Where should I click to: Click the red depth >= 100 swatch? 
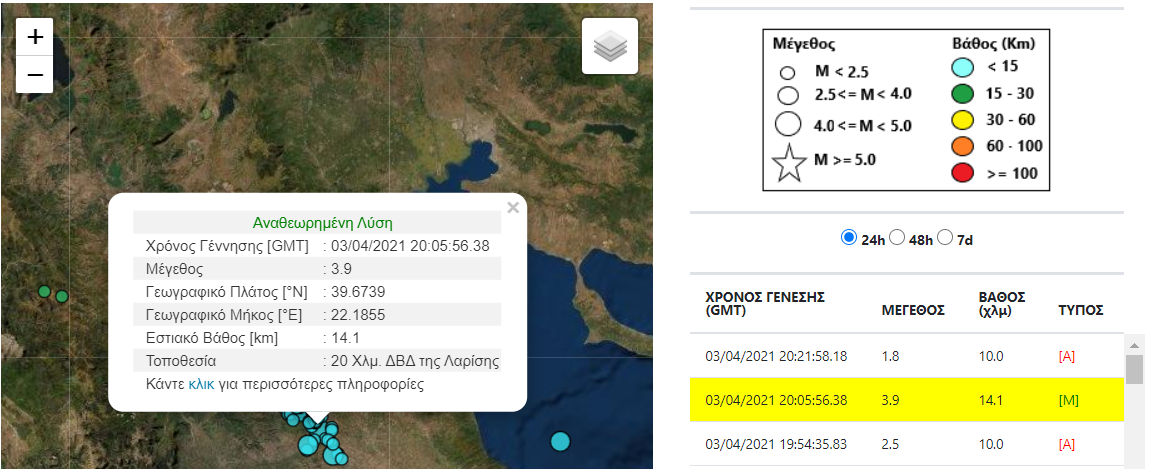pyautogui.click(x=961, y=173)
